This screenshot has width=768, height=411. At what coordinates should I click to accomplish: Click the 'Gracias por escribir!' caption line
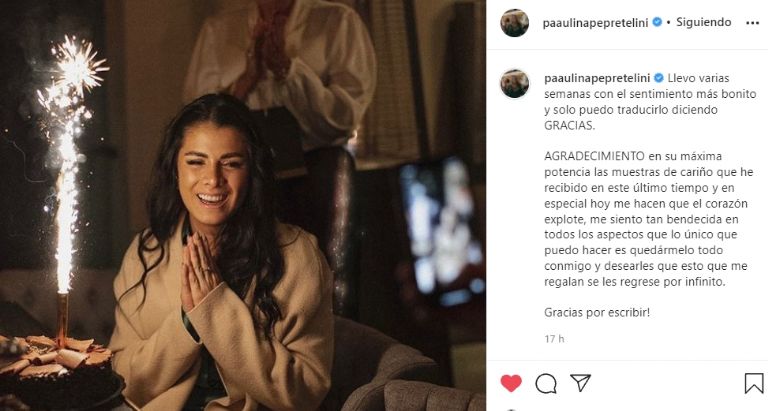tap(597, 313)
